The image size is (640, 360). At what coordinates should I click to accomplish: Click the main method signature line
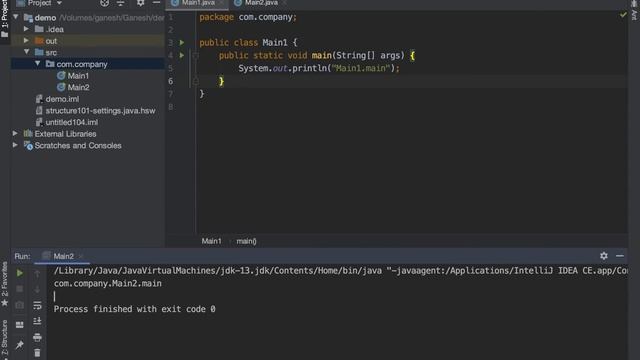pyautogui.click(x=317, y=56)
